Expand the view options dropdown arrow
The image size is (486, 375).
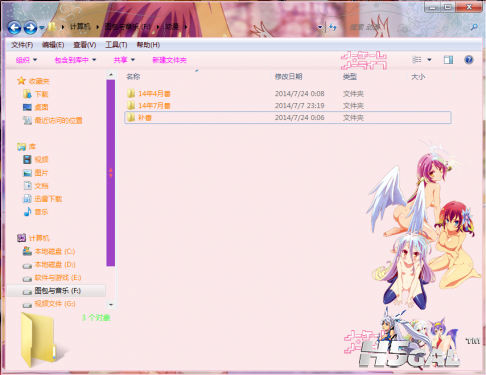(x=429, y=60)
